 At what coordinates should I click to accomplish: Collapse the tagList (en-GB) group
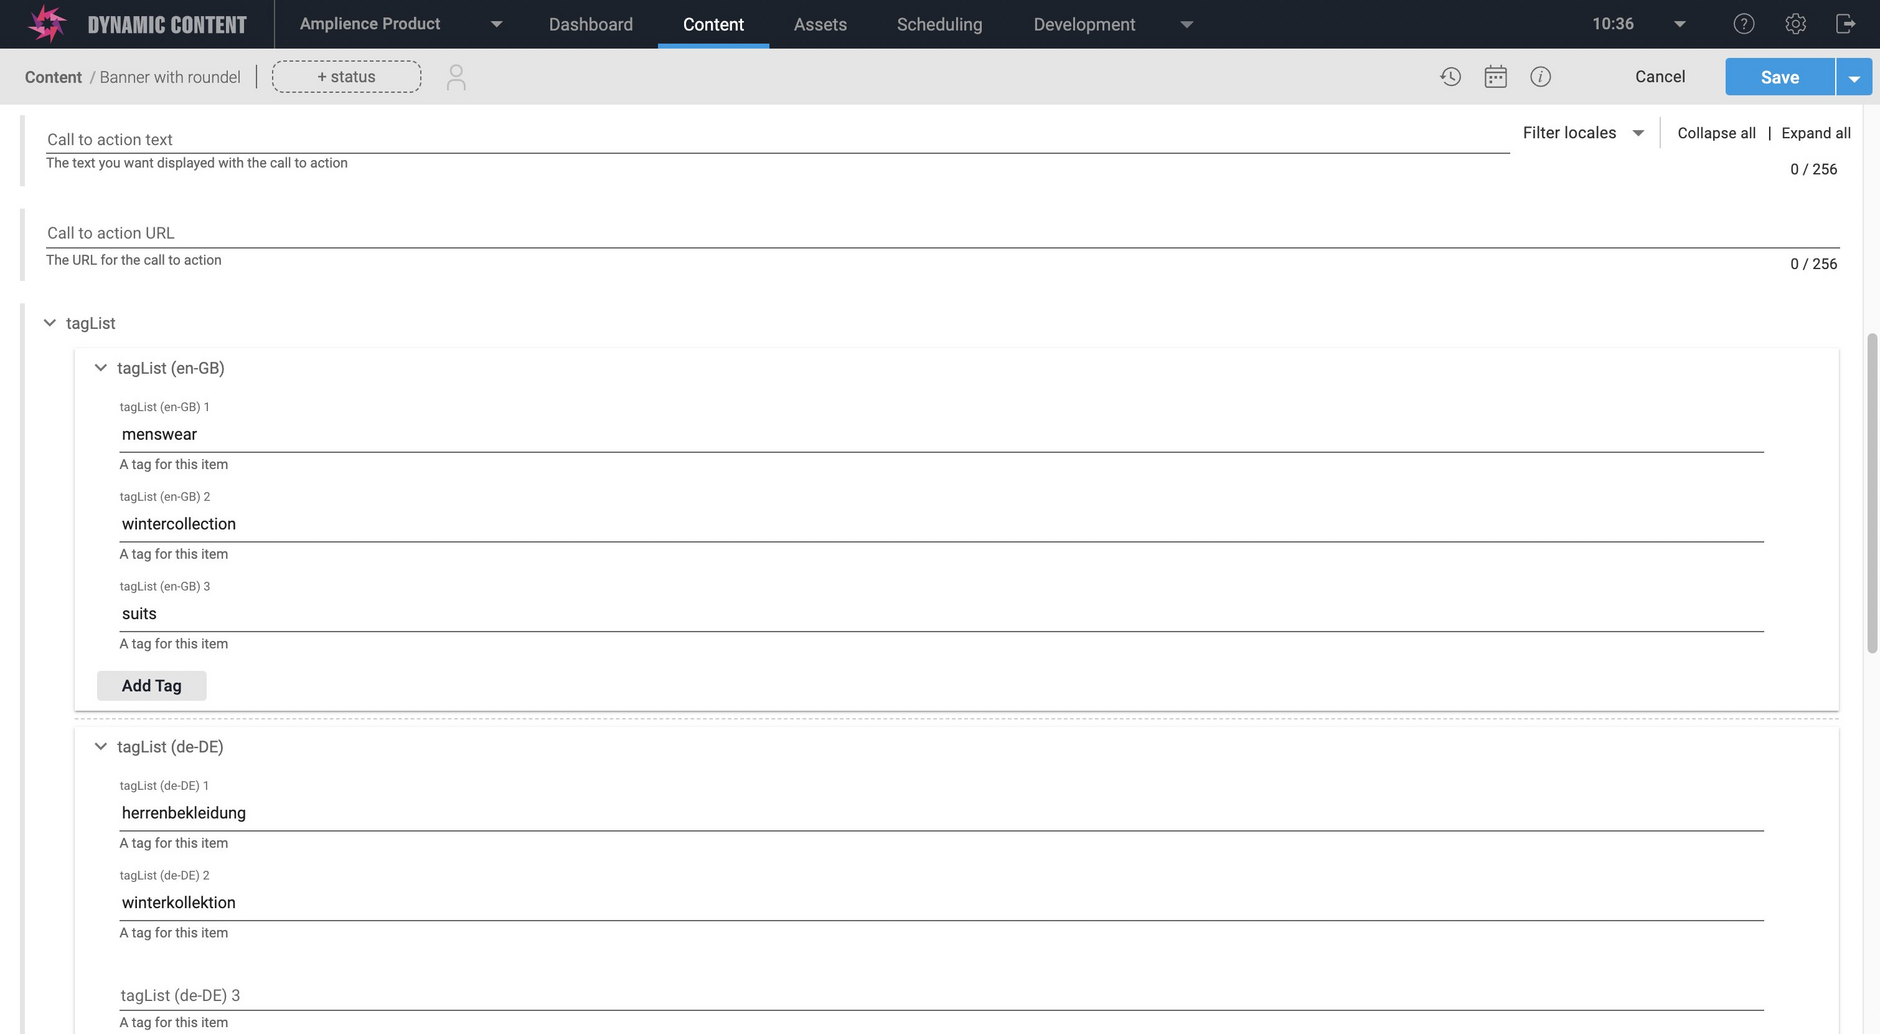101,368
